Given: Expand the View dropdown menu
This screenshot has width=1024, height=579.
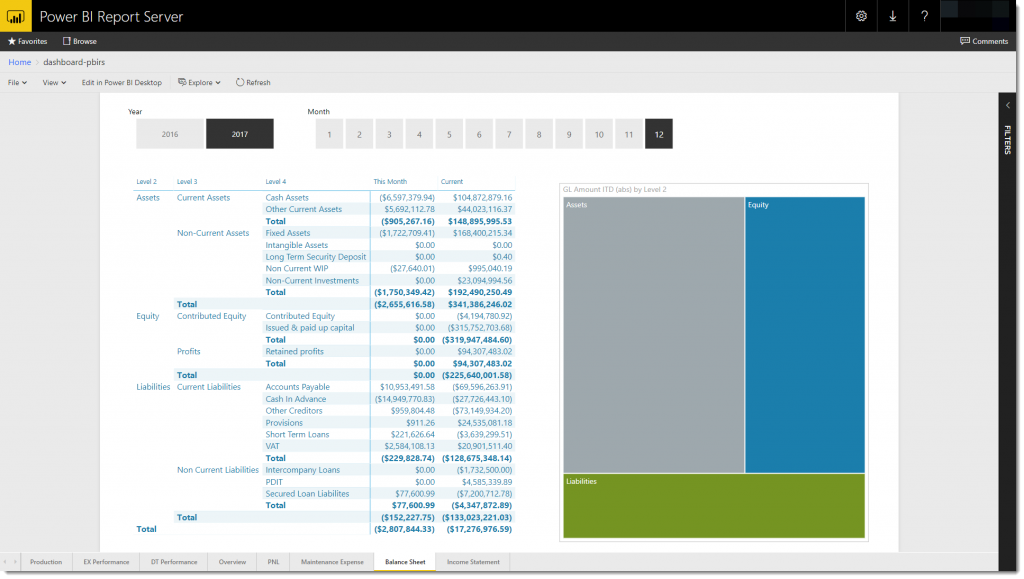Looking at the screenshot, I should 54,82.
